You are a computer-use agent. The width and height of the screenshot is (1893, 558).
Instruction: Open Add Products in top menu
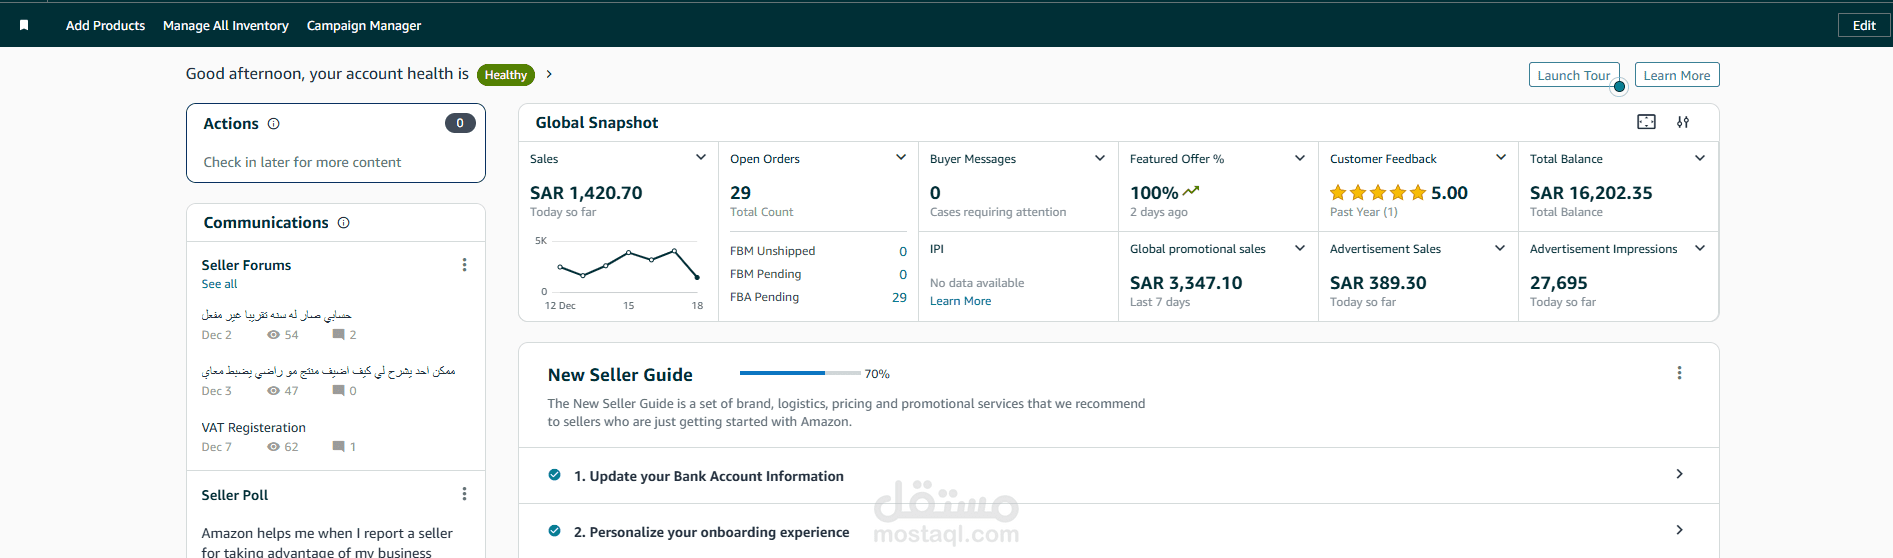click(105, 26)
